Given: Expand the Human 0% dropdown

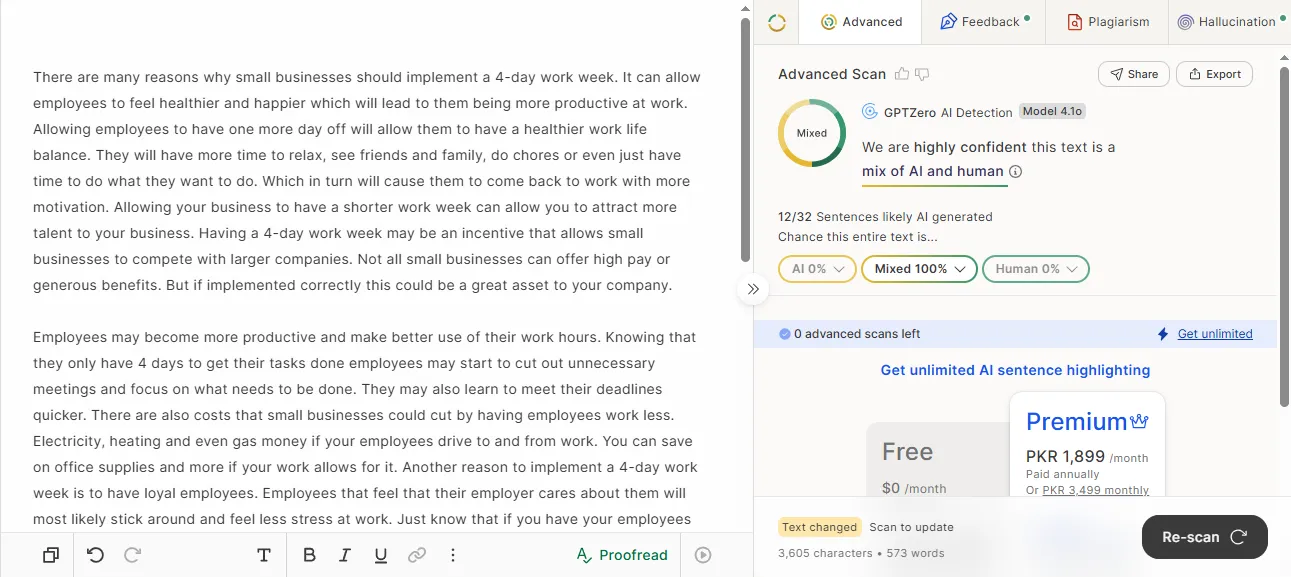Looking at the screenshot, I should (x=1035, y=269).
